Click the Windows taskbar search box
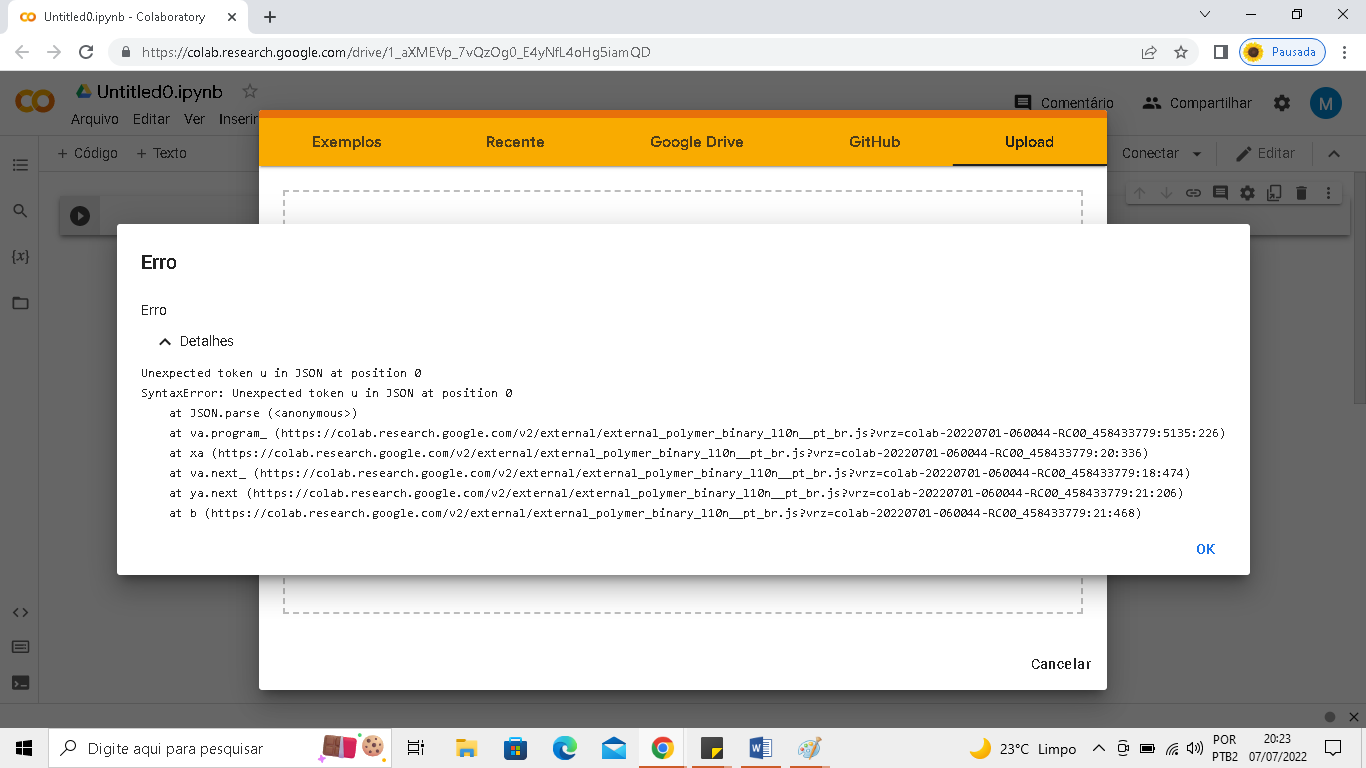 point(222,748)
